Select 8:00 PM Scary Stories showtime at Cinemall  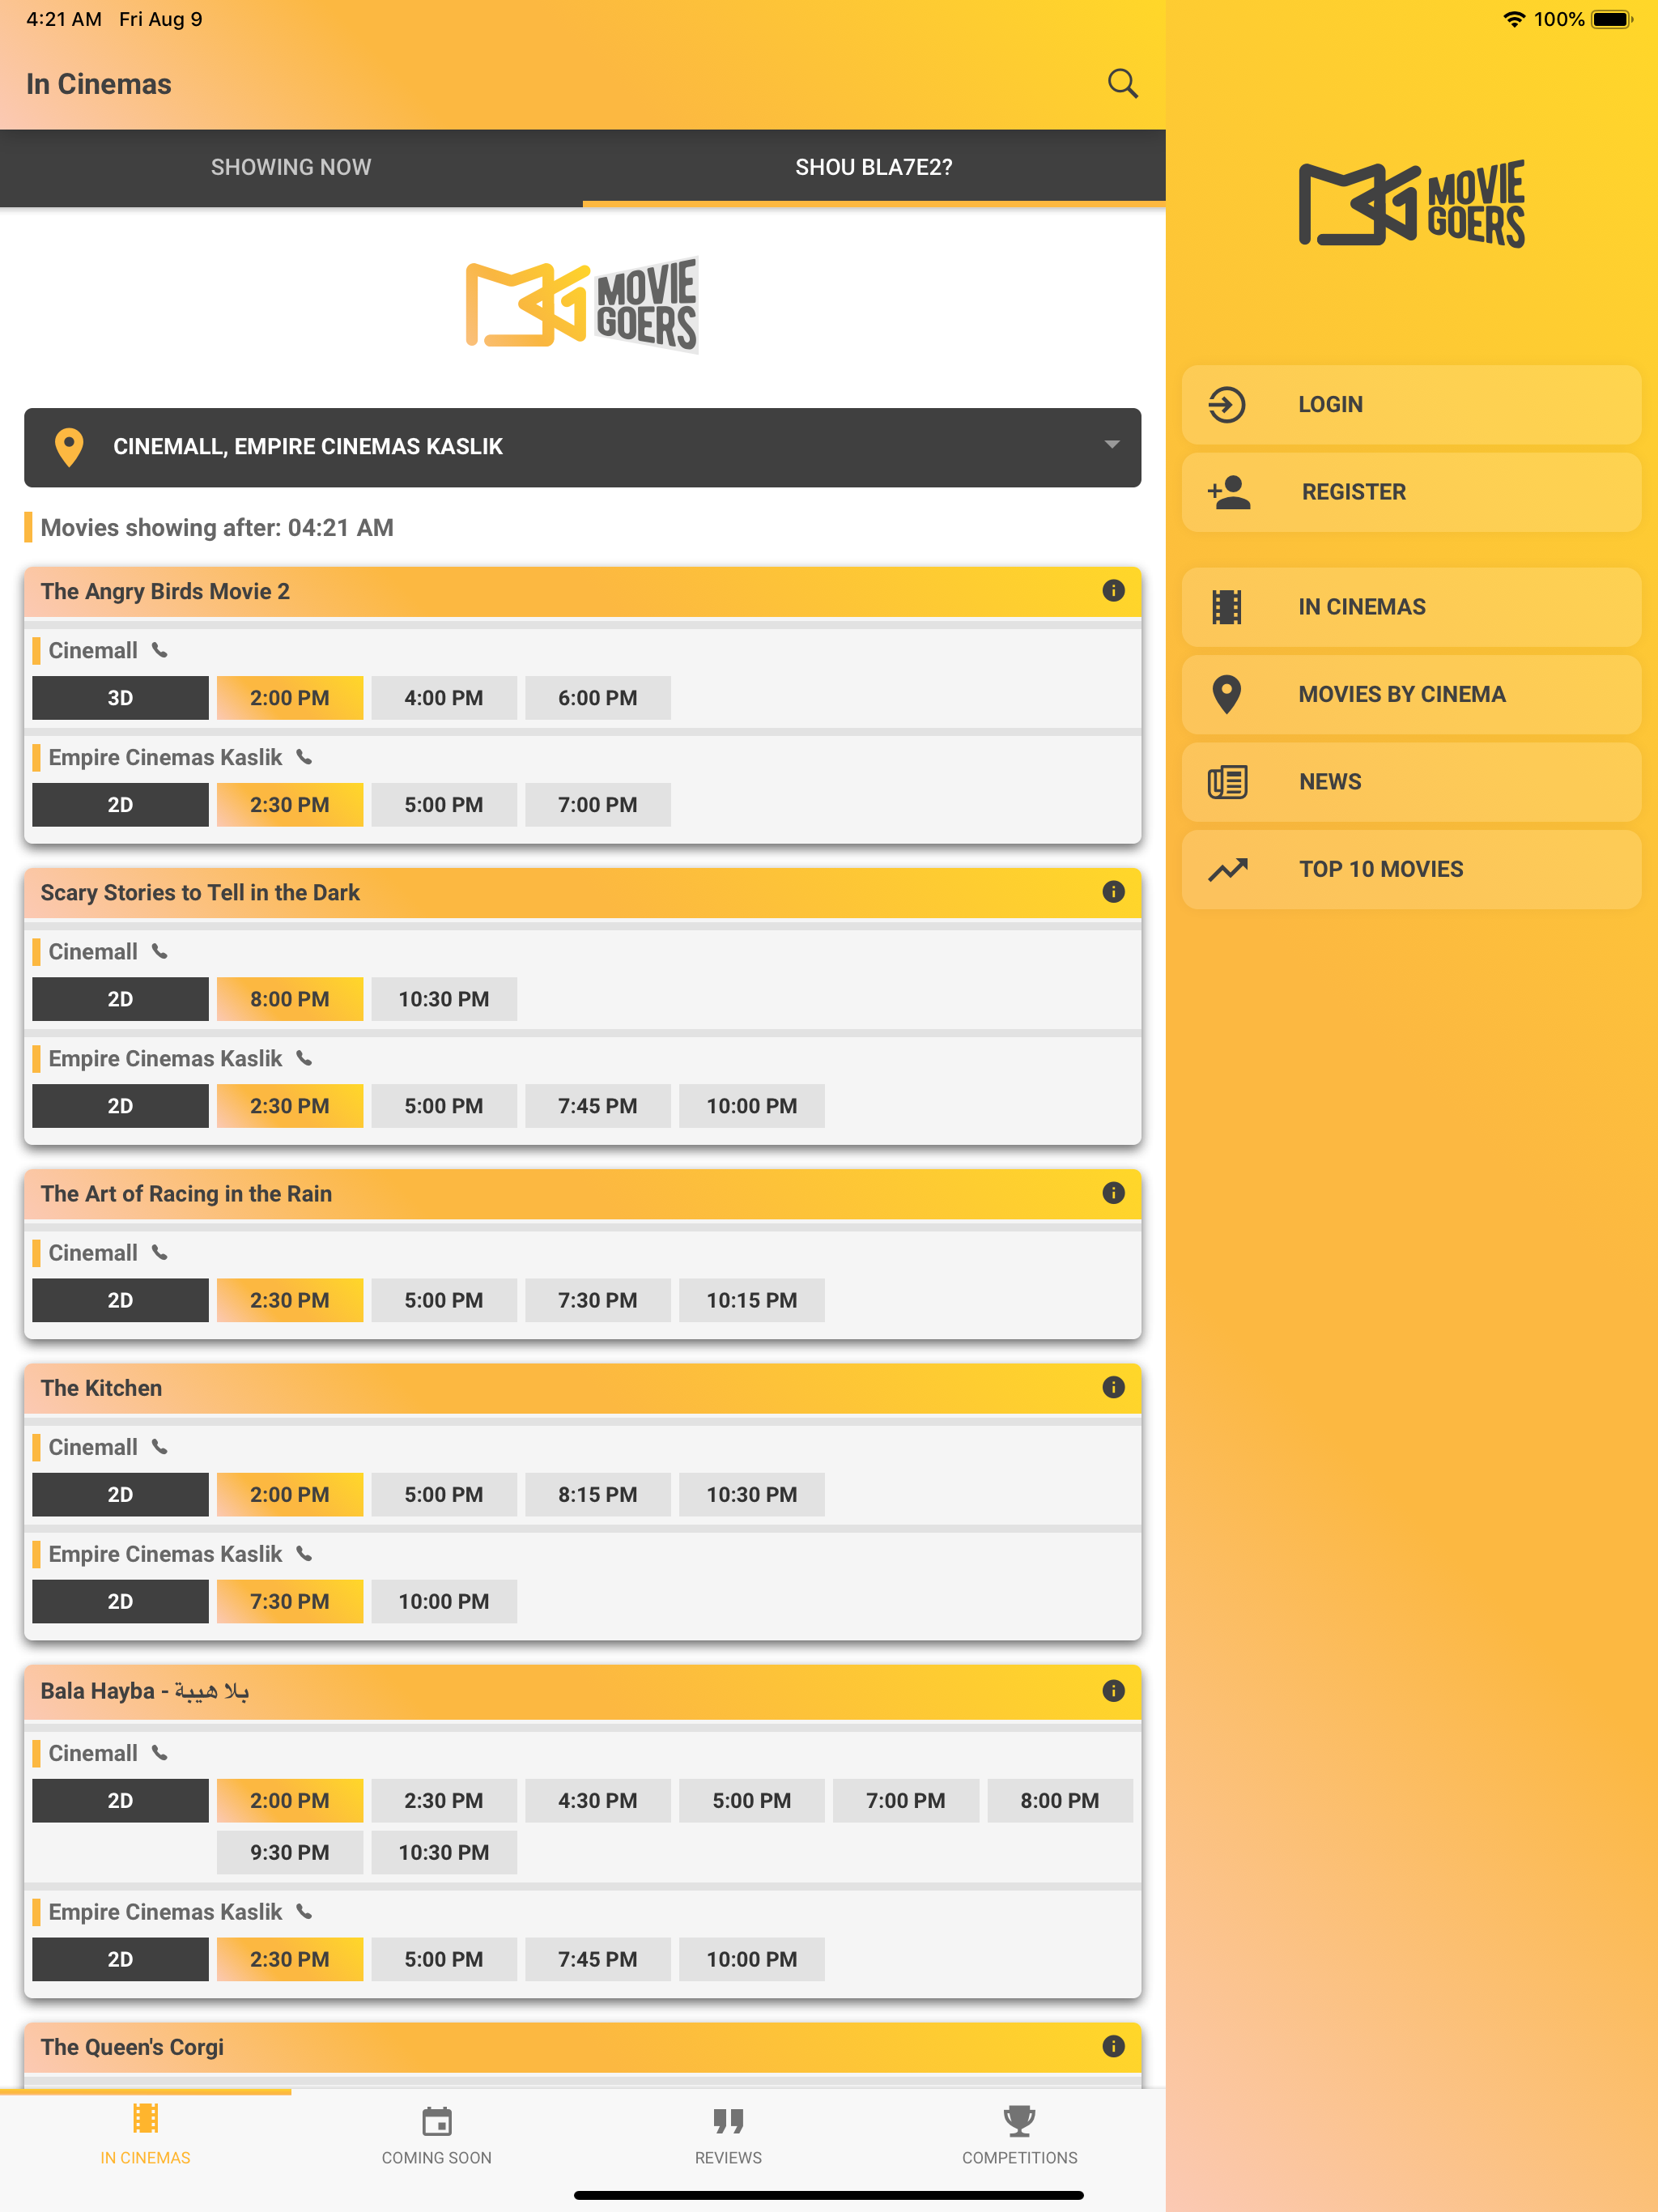[x=290, y=999]
